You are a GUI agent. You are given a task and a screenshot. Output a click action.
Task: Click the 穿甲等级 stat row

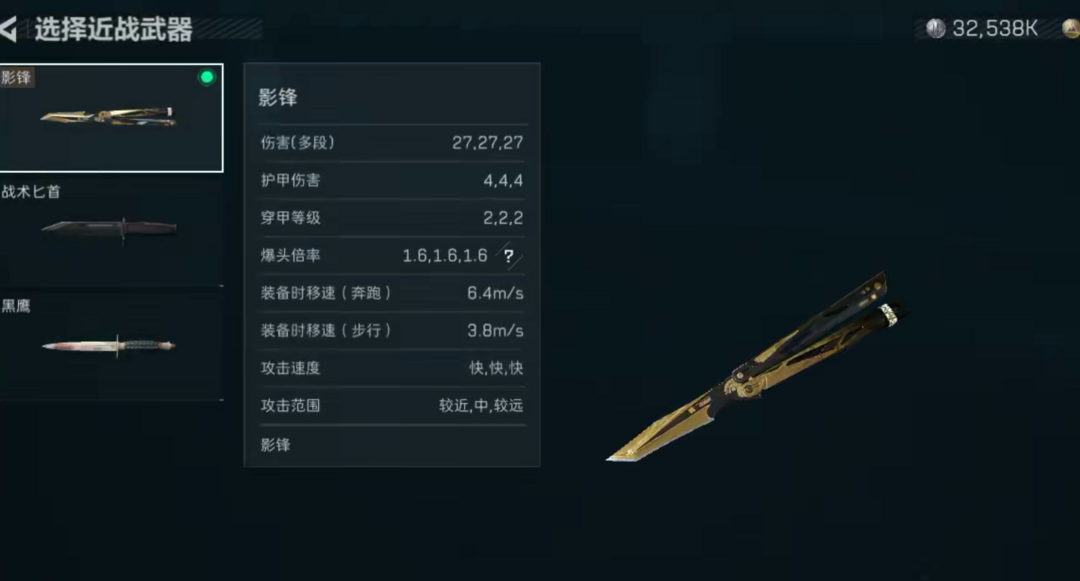392,218
